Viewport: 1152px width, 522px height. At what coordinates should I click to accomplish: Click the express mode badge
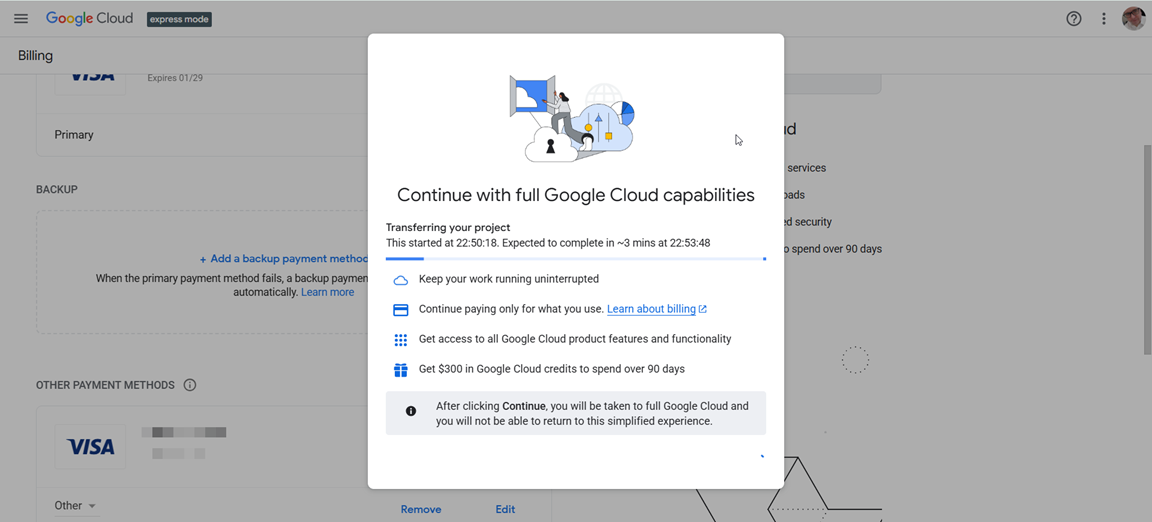click(179, 19)
